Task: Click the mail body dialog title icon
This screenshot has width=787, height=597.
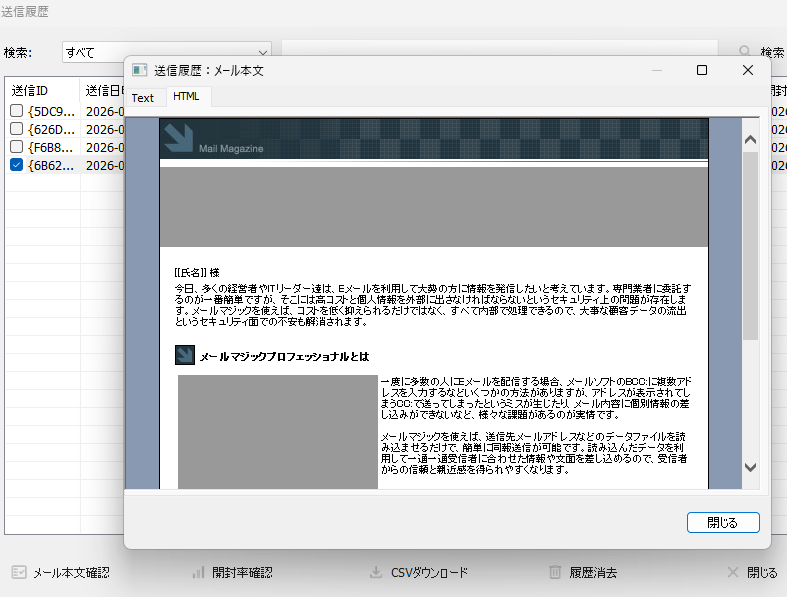Action: tap(140, 70)
